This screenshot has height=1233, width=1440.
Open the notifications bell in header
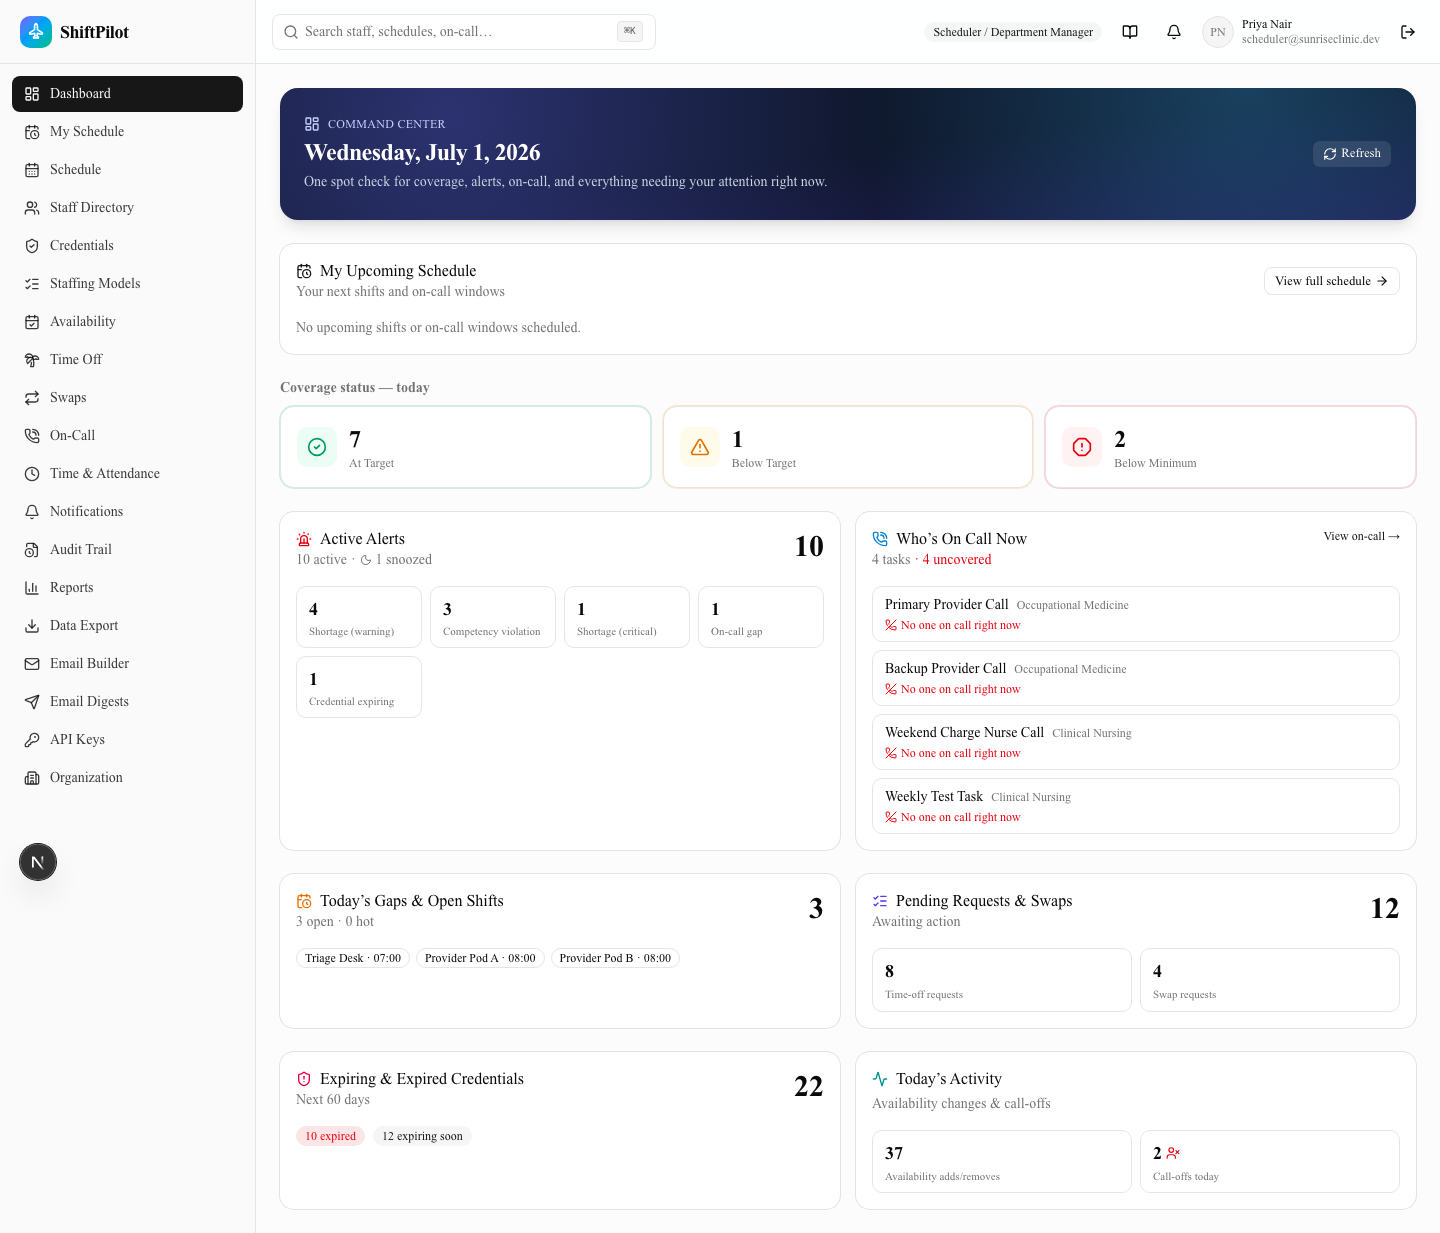coord(1174,32)
